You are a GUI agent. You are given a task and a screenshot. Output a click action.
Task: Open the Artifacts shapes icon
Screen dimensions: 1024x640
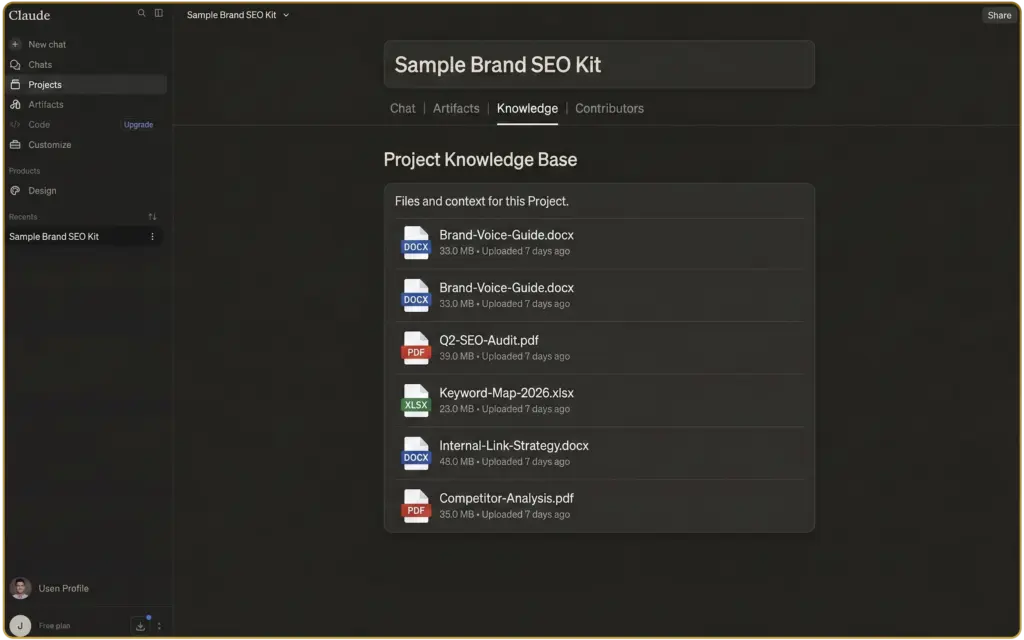[15, 104]
